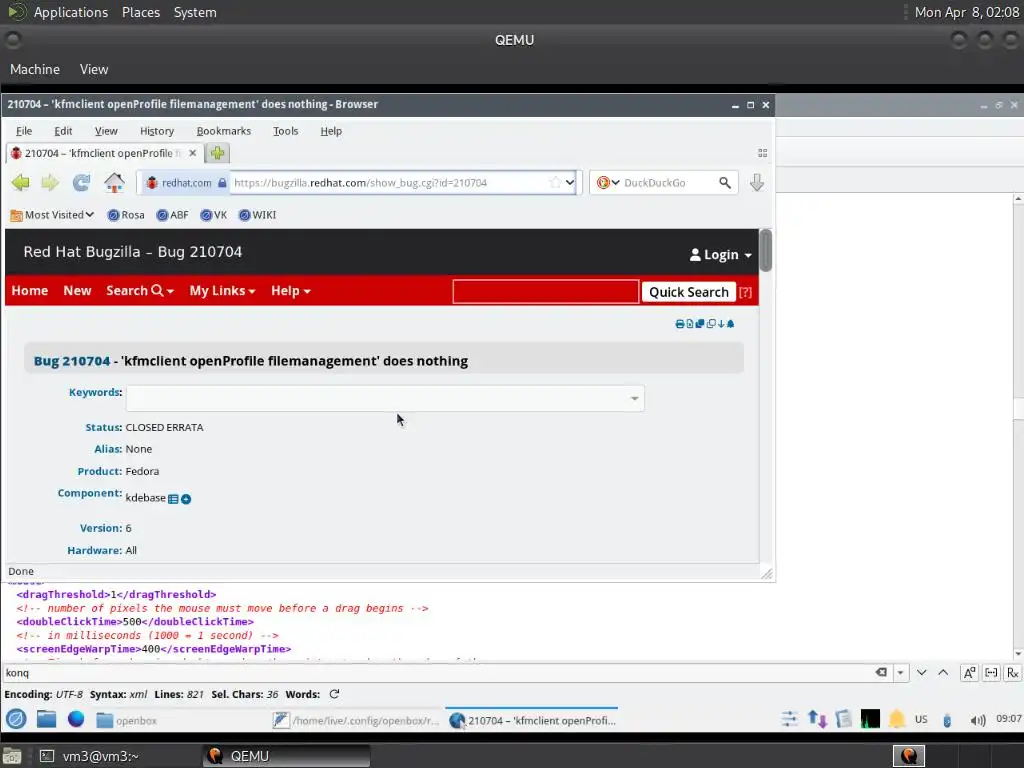This screenshot has width=1024, height=768.
Task: Click the bell notification icon on bug page
Action: coord(730,324)
